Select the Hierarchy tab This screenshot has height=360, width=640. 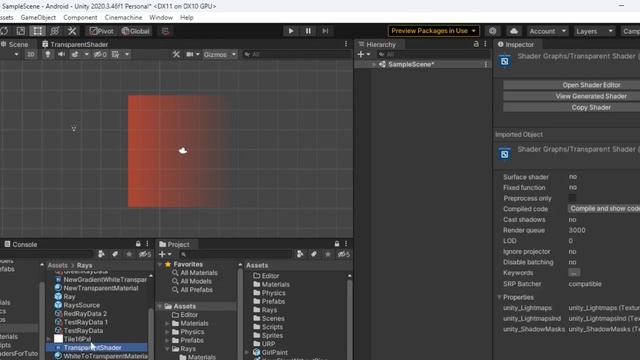tap(377, 44)
